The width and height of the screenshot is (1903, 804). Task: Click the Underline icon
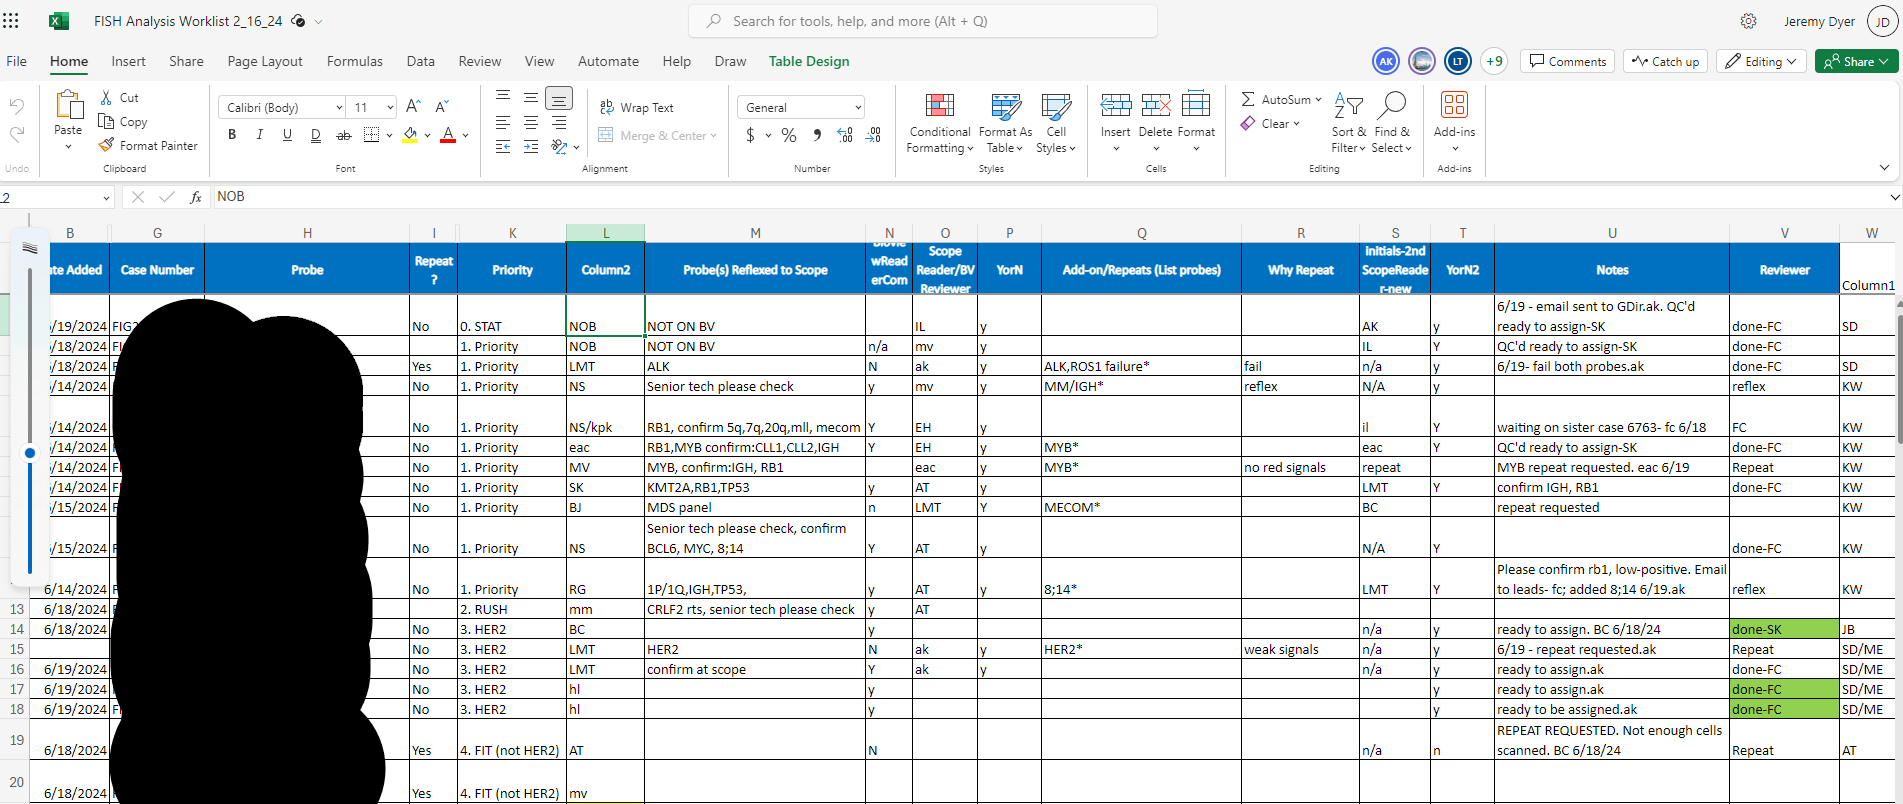tap(288, 135)
